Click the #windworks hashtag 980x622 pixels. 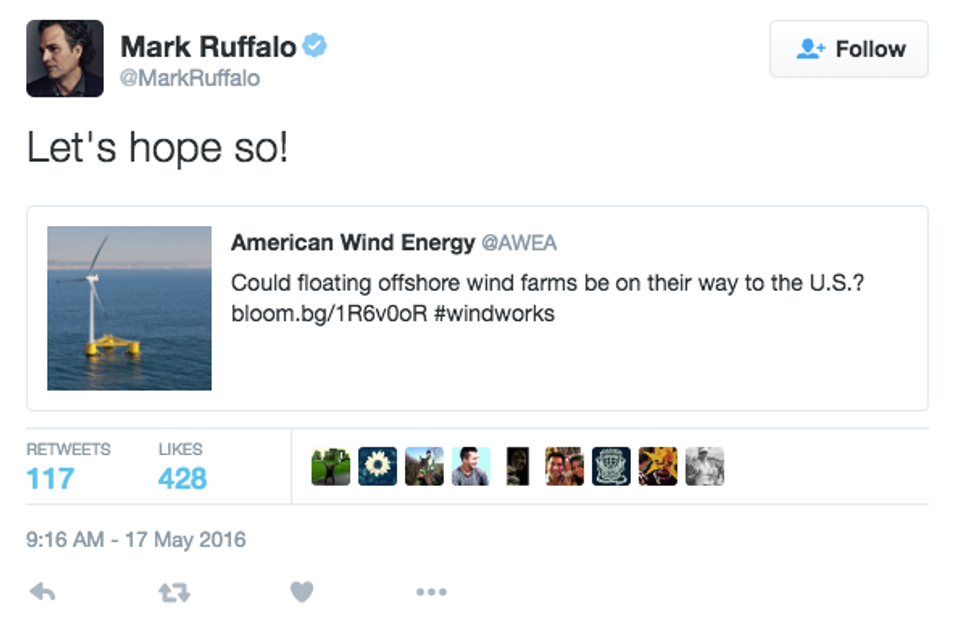pos(494,314)
